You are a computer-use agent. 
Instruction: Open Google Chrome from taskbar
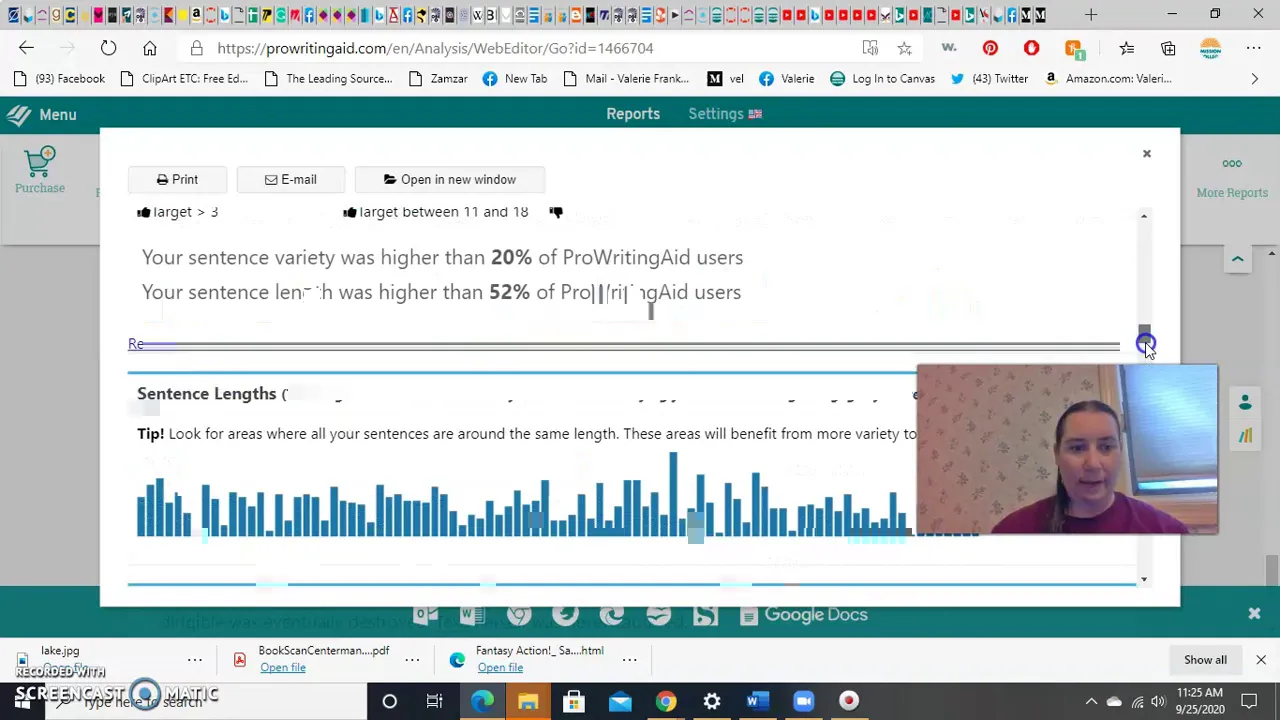(x=666, y=701)
